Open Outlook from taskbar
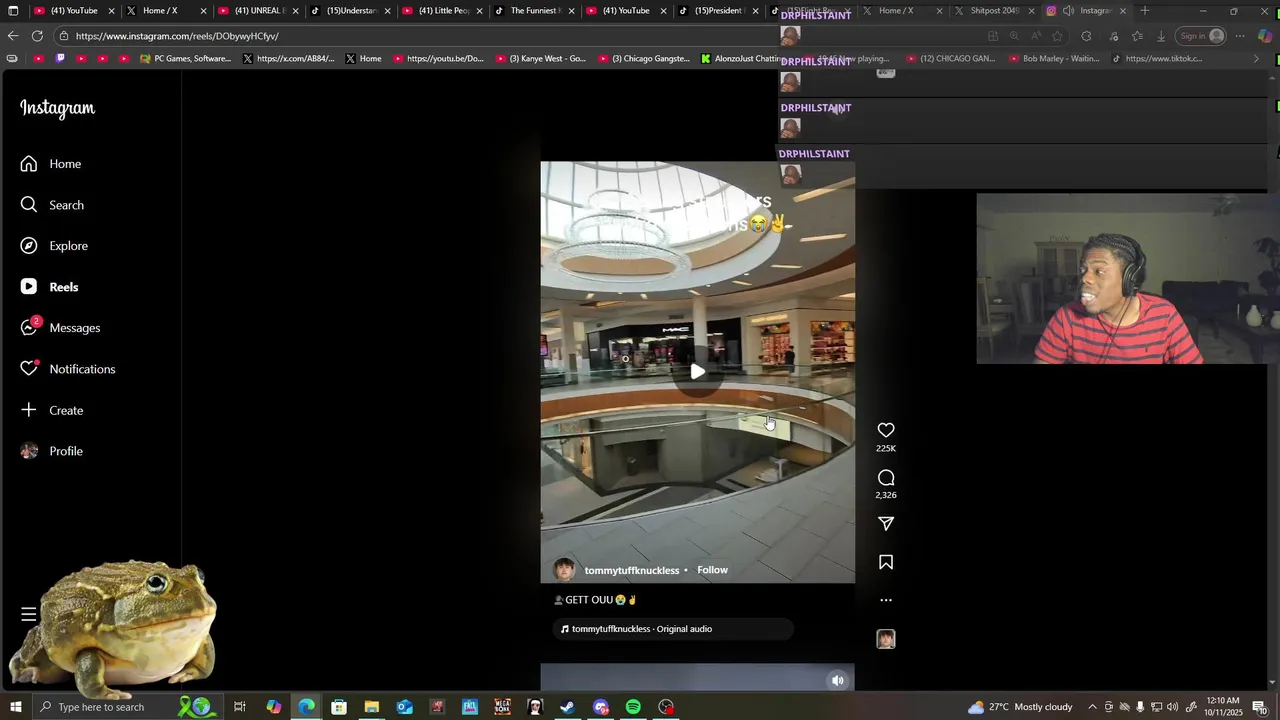 tap(404, 707)
